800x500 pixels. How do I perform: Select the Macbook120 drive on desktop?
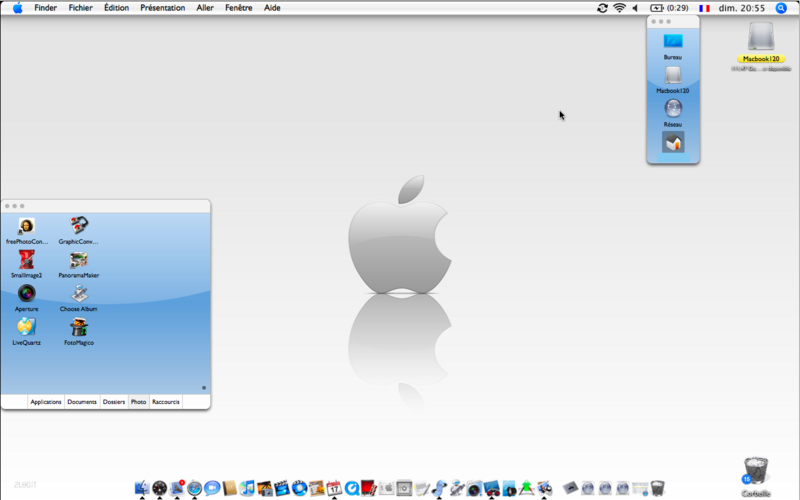761,42
